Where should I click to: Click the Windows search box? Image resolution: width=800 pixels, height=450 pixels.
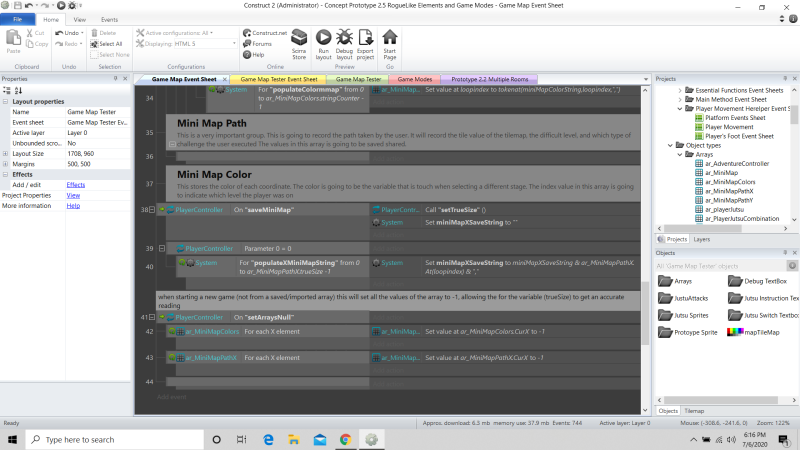pyautogui.click(x=114, y=439)
